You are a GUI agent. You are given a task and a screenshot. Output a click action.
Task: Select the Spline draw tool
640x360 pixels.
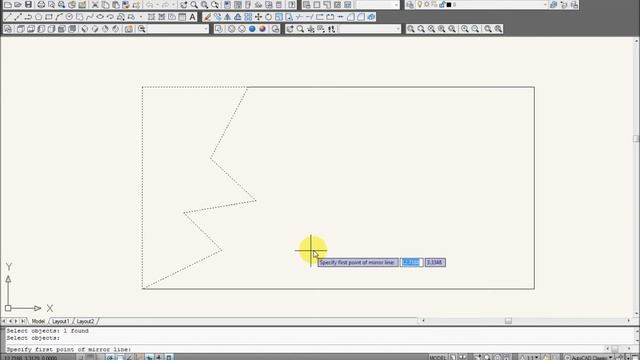(x=90, y=17)
